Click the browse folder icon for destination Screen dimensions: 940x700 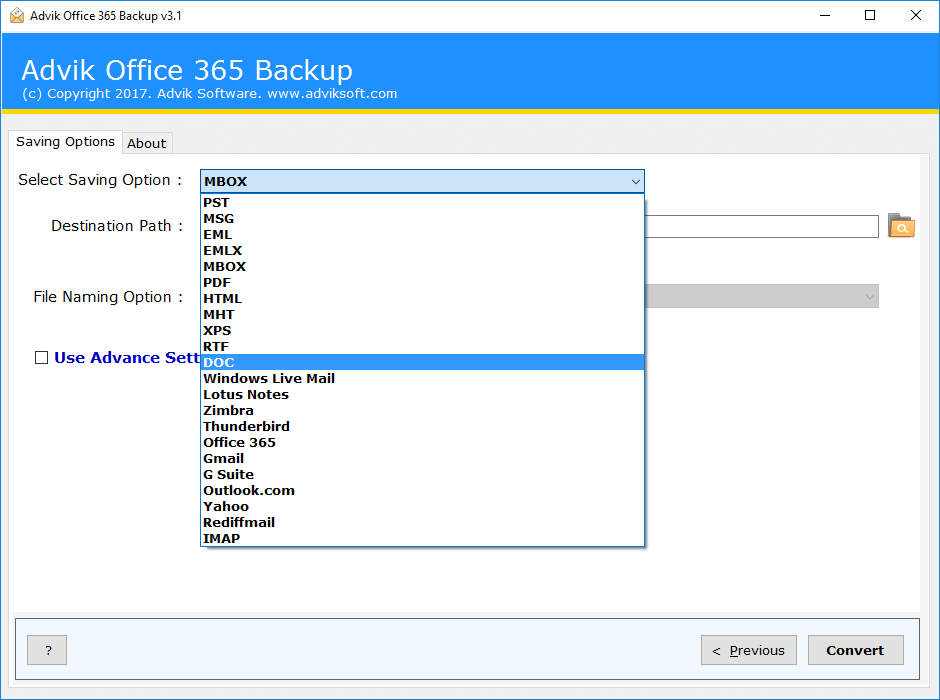[901, 226]
